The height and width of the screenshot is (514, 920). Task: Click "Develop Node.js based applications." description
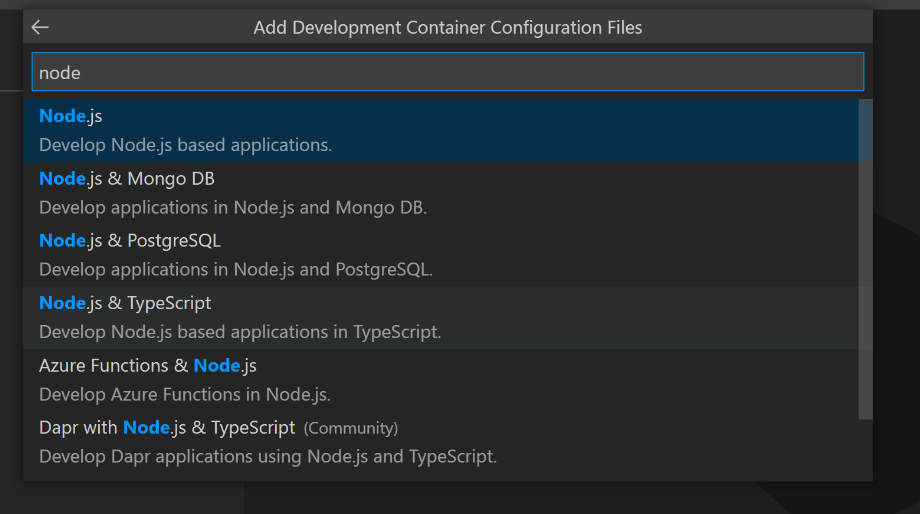click(x=185, y=145)
